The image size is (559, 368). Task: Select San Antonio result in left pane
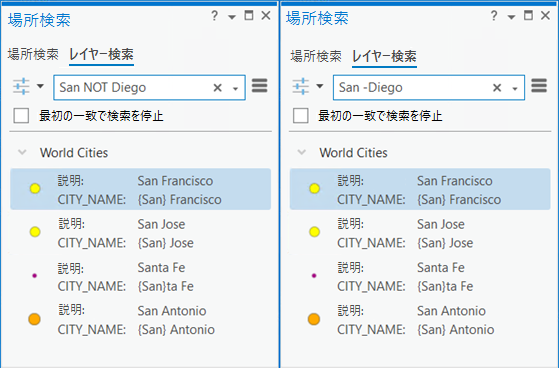coord(140,320)
